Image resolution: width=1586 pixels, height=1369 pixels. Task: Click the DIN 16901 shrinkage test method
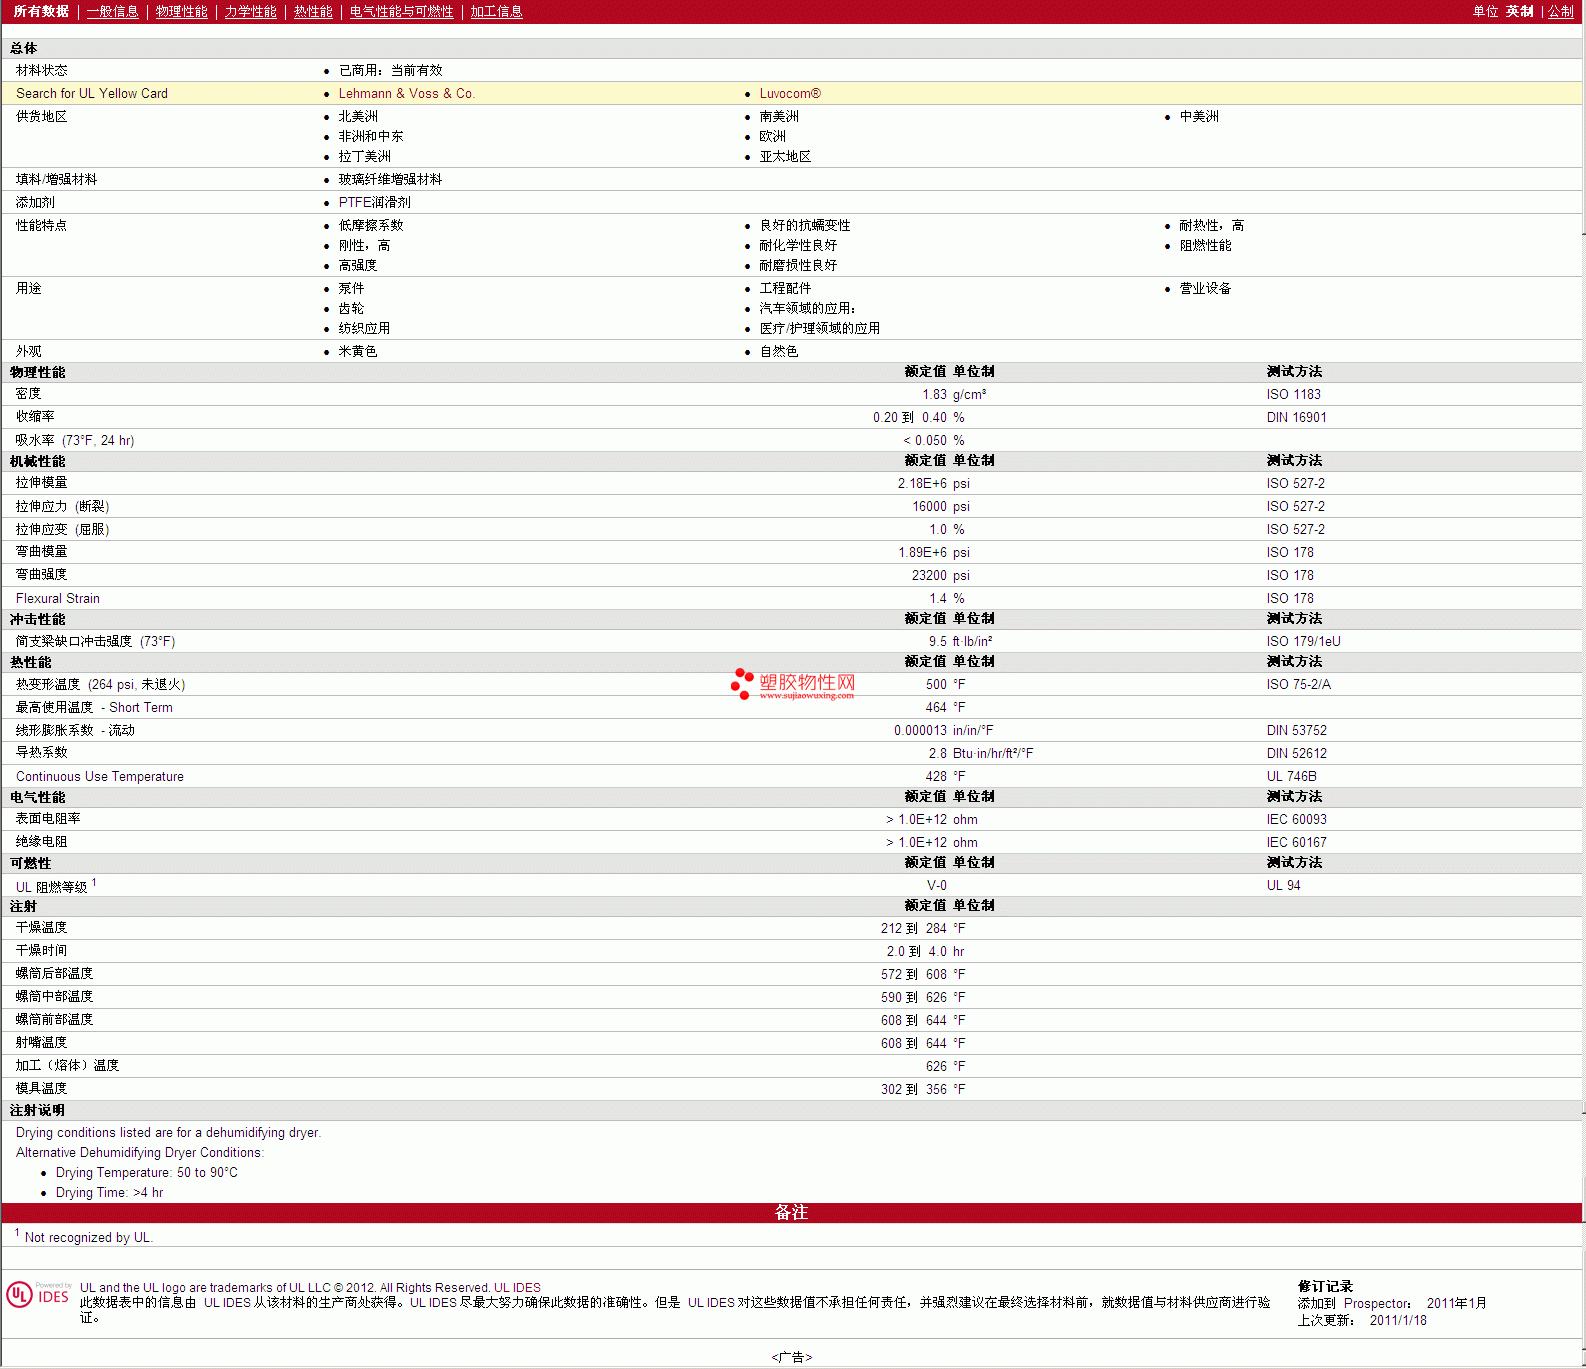pos(1296,418)
